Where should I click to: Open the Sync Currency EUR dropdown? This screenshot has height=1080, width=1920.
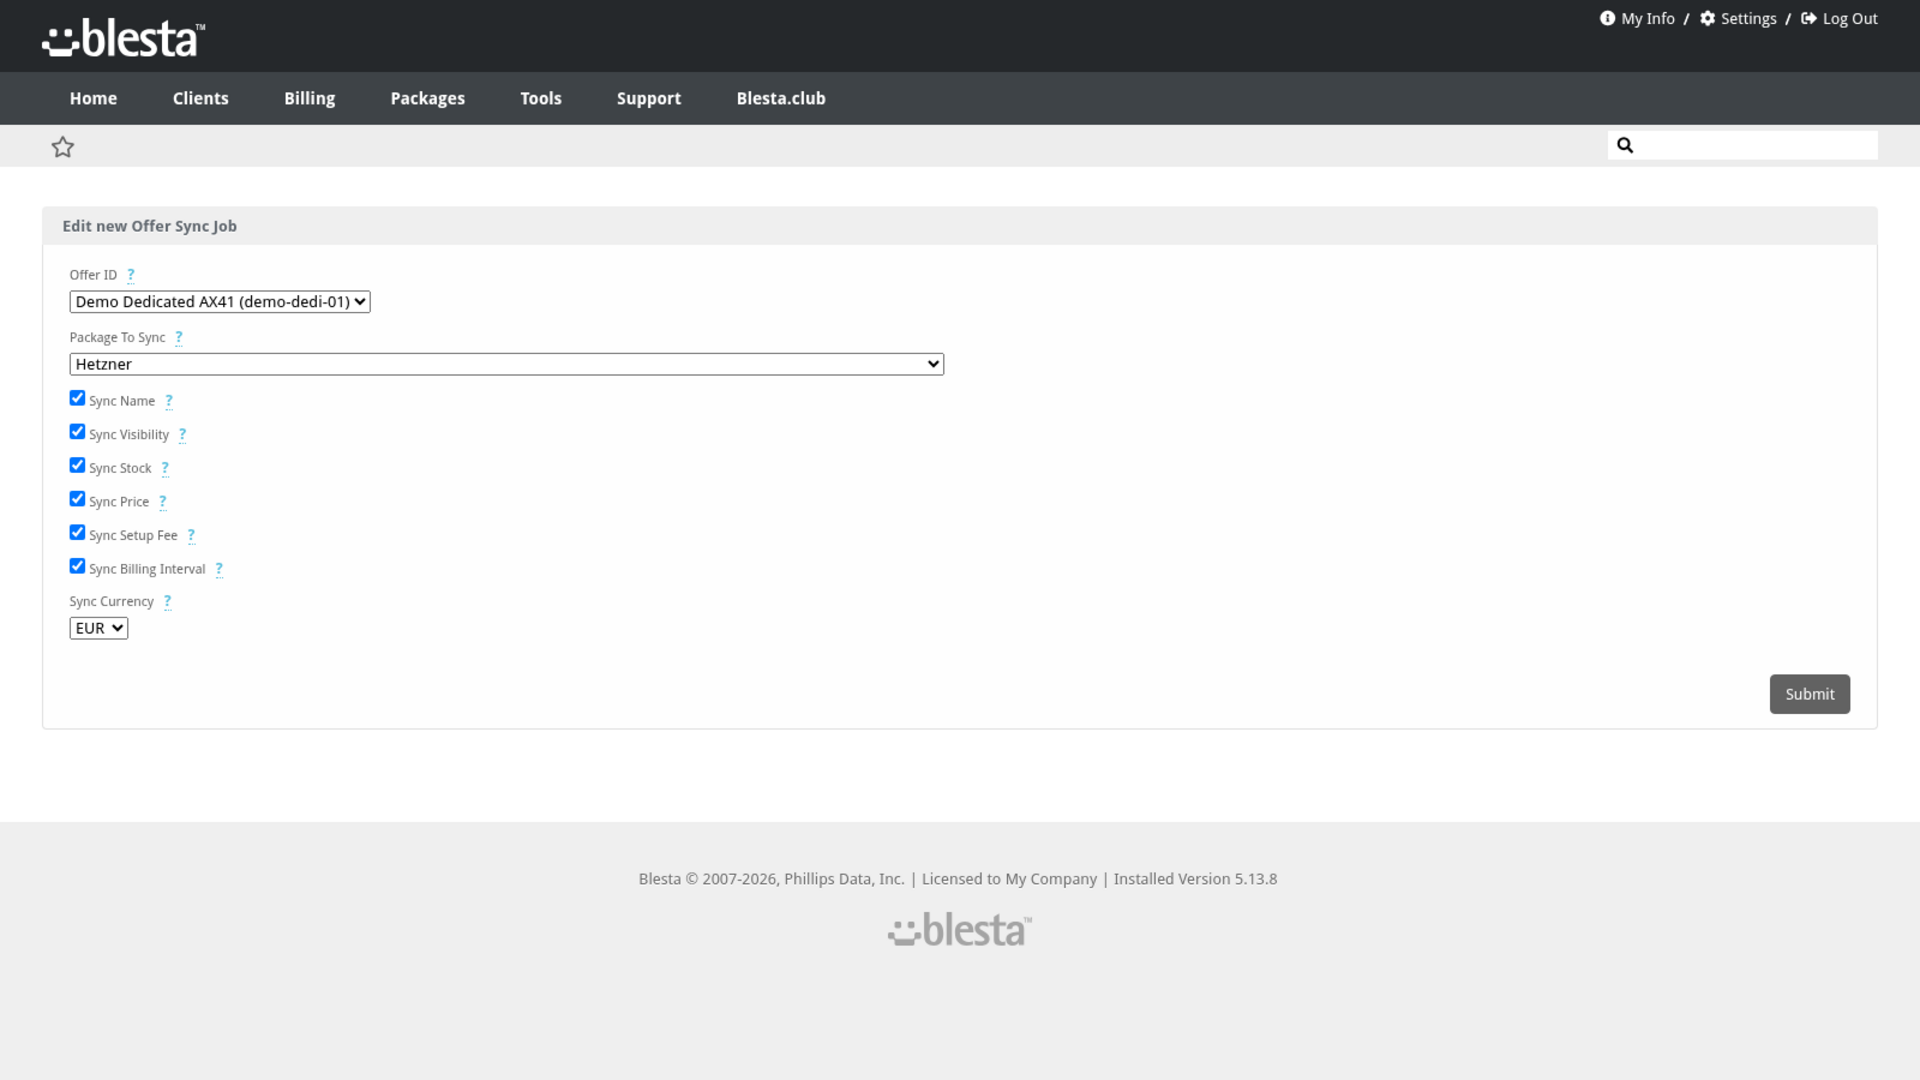point(99,628)
